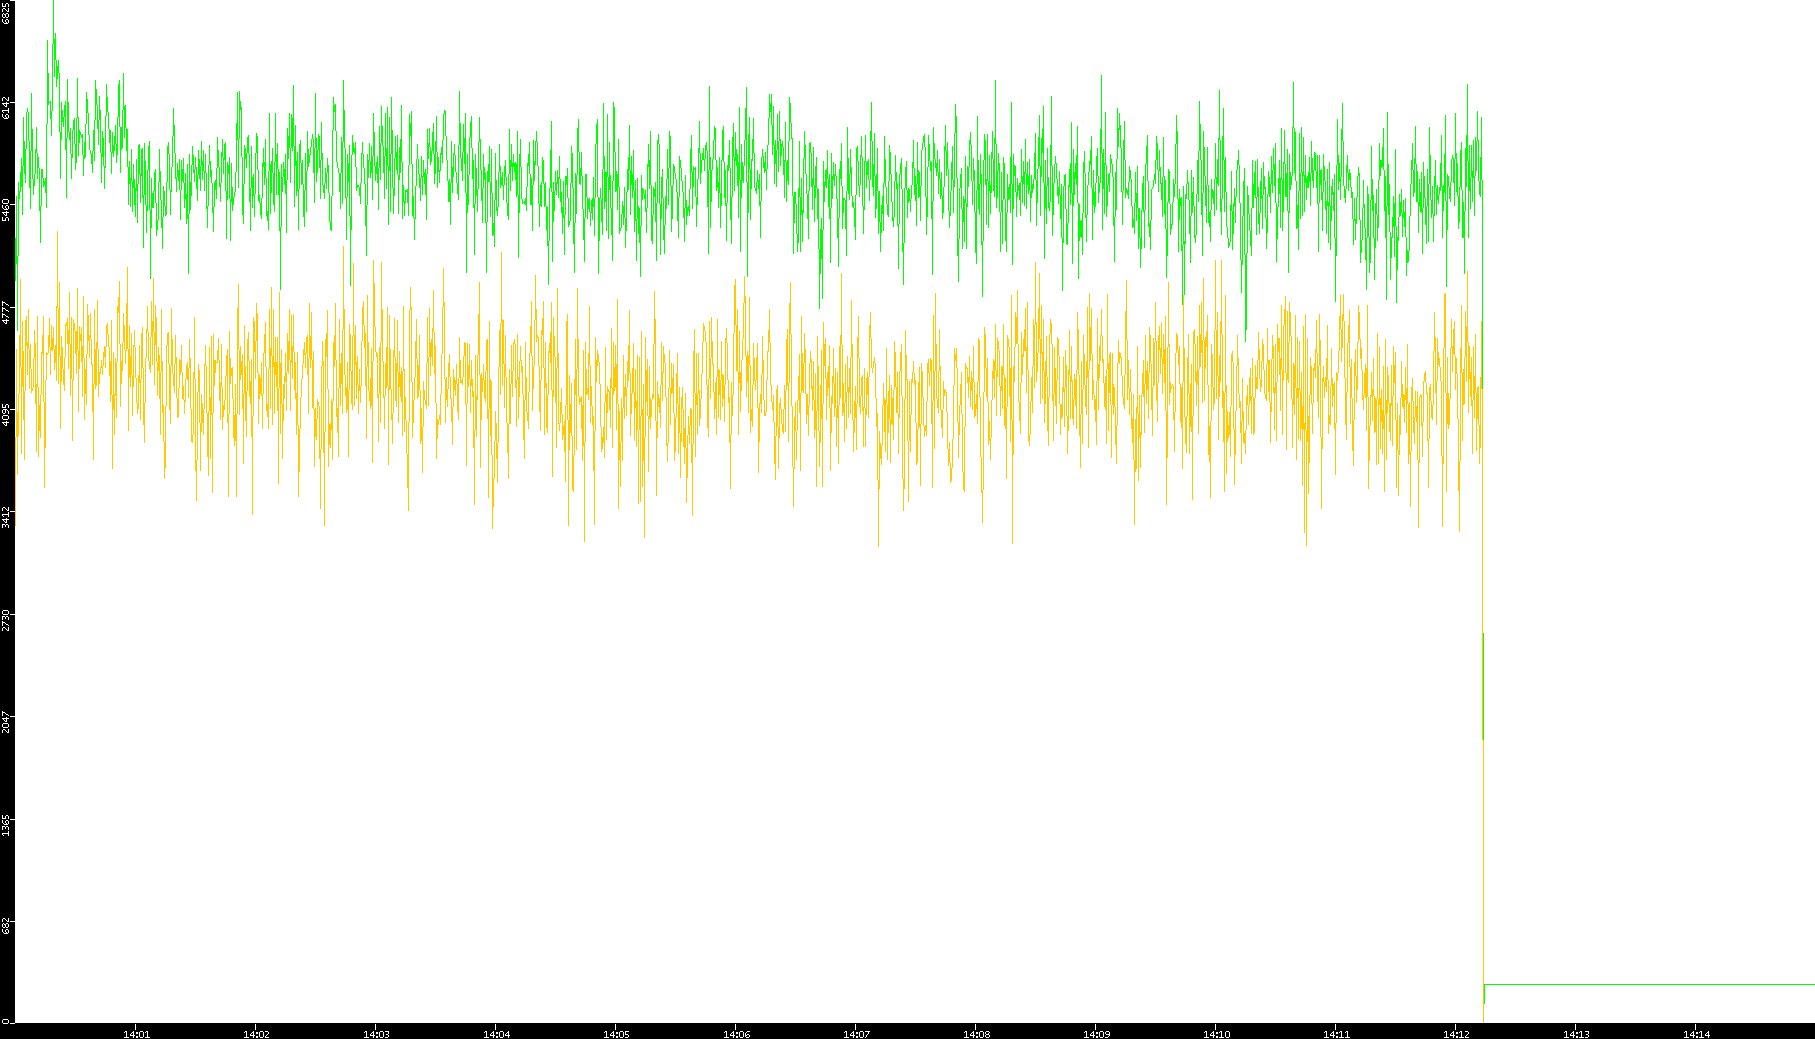Click the 1365 vertical axis label
This screenshot has width=1815, height=1039.
tap(7, 824)
